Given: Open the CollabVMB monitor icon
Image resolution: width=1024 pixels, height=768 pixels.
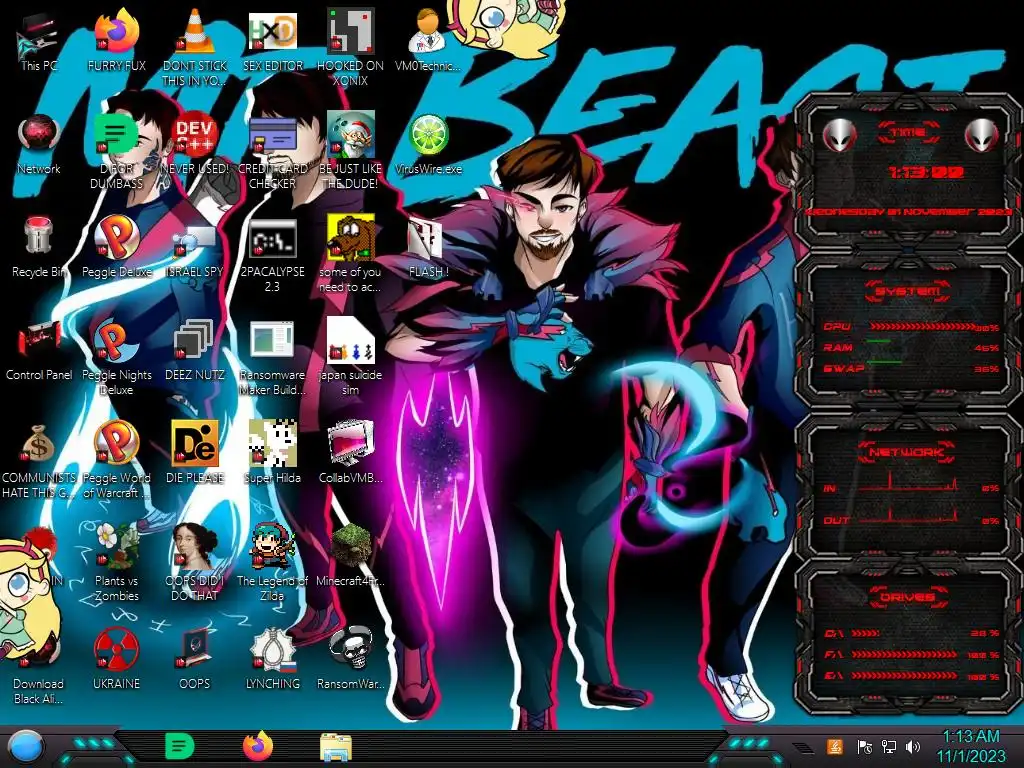Looking at the screenshot, I should [x=350, y=453].
